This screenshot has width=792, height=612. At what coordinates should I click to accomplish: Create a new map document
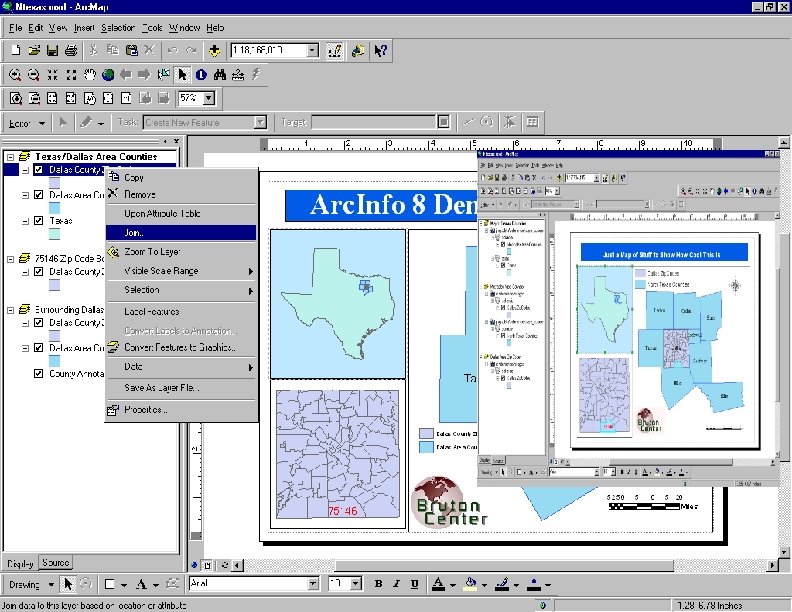click(x=16, y=50)
